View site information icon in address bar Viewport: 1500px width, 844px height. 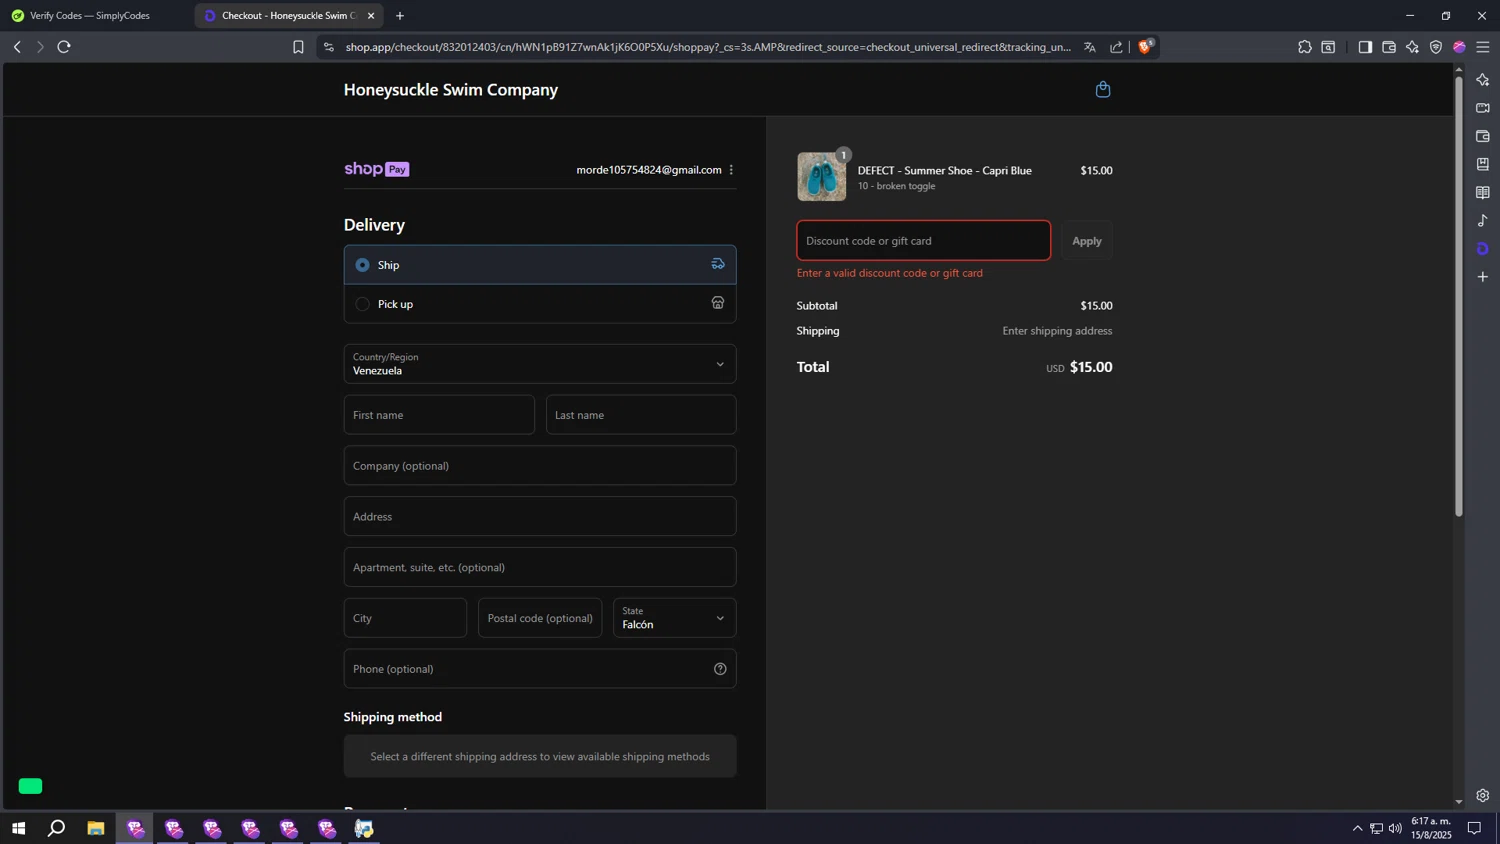(x=329, y=47)
